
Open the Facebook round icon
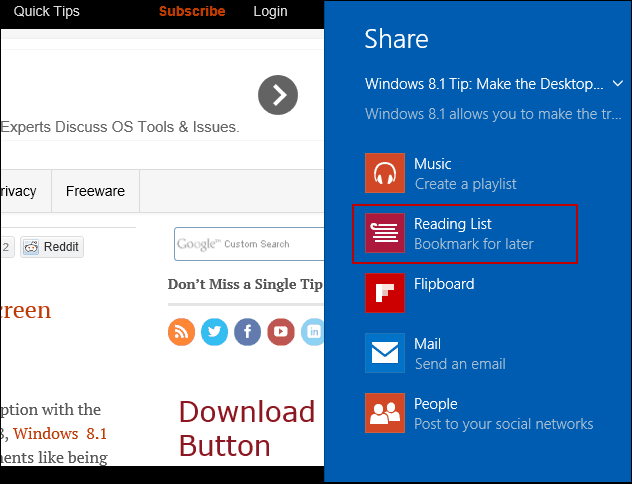coord(247,332)
